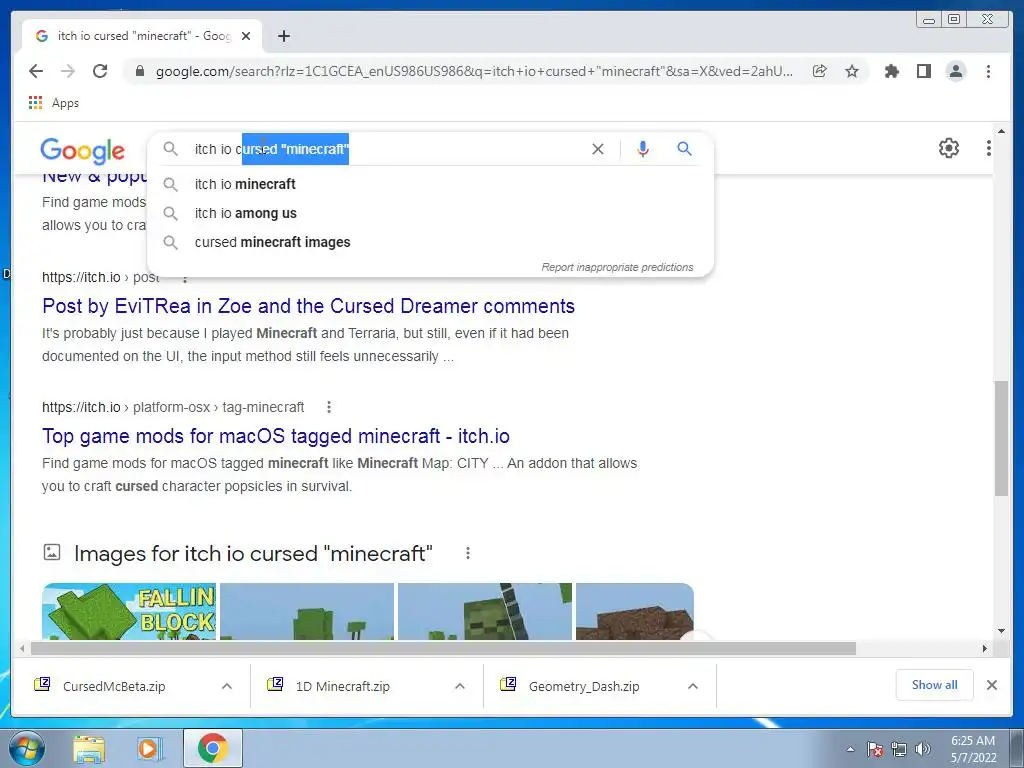Expand options for 1D Minecraft.zip download

tap(460, 686)
